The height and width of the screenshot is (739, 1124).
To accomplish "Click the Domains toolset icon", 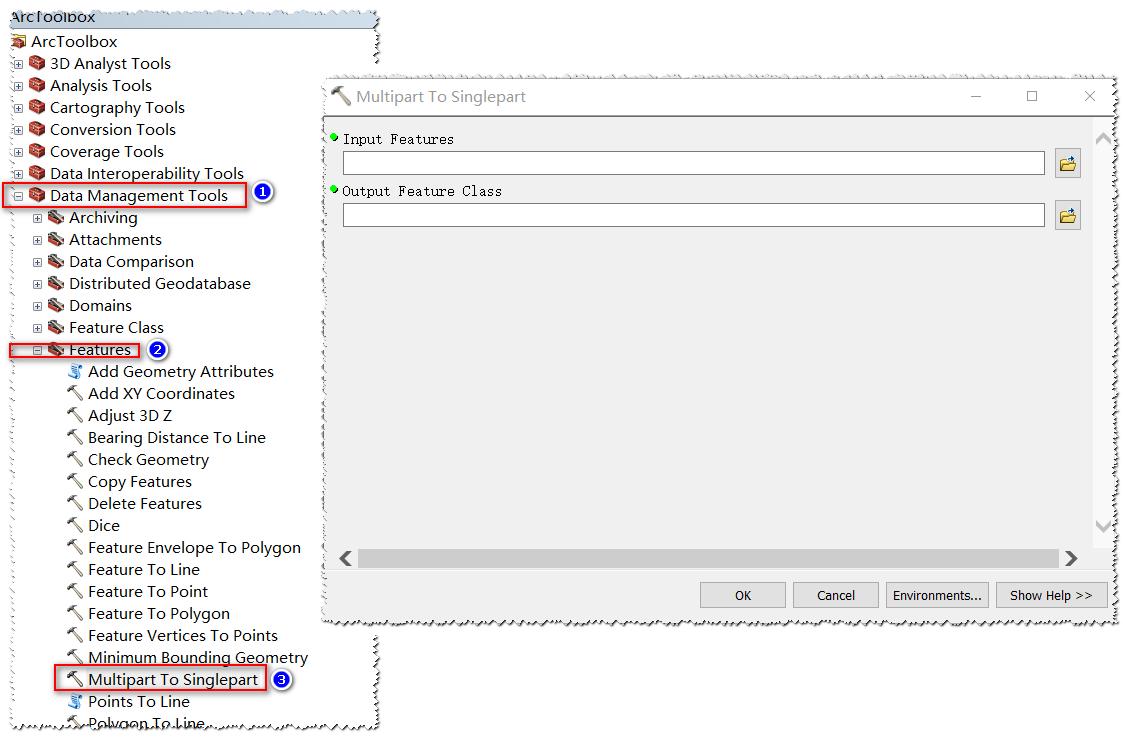I will pyautogui.click(x=56, y=306).
